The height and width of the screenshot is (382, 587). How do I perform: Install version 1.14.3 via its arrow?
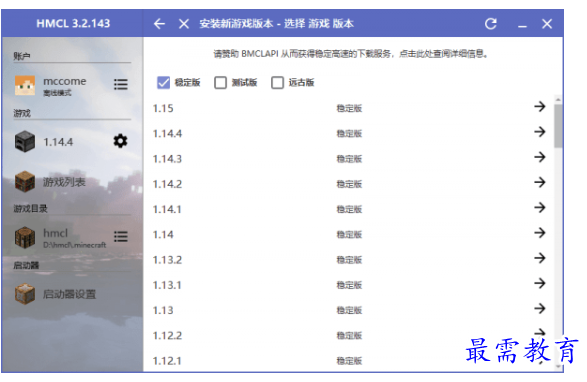tap(539, 157)
